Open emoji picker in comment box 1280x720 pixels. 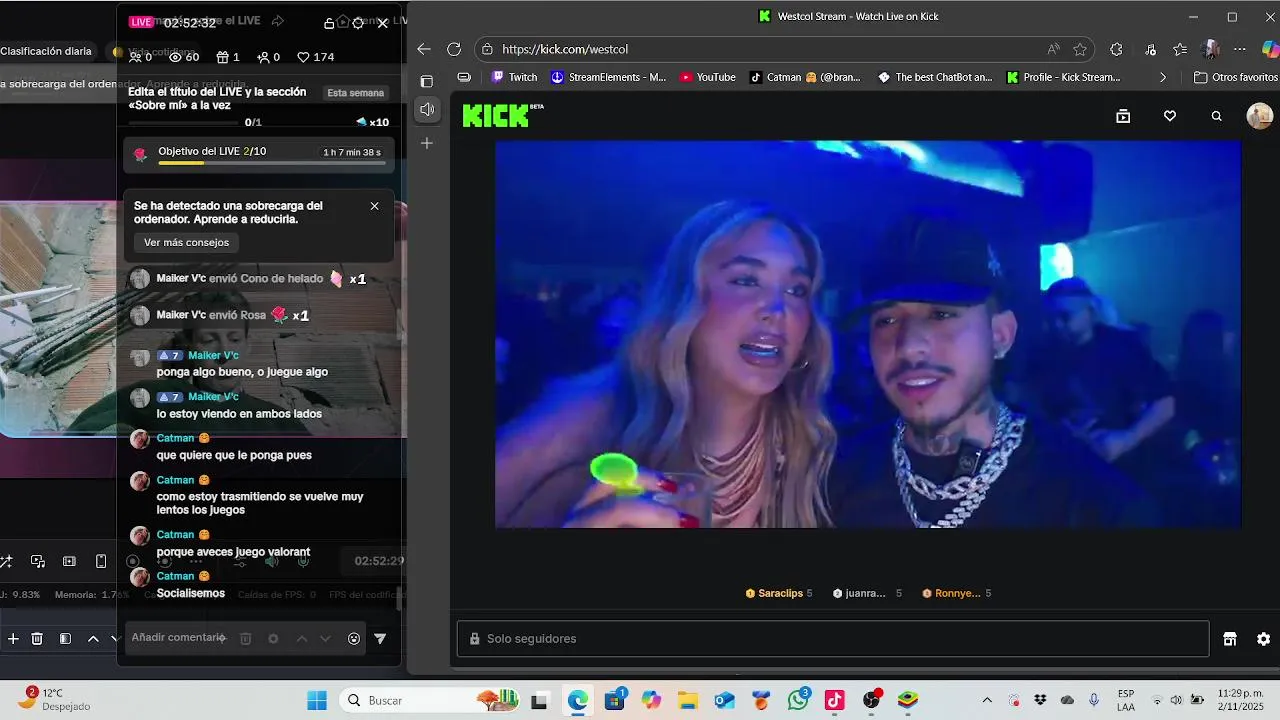[354, 639]
